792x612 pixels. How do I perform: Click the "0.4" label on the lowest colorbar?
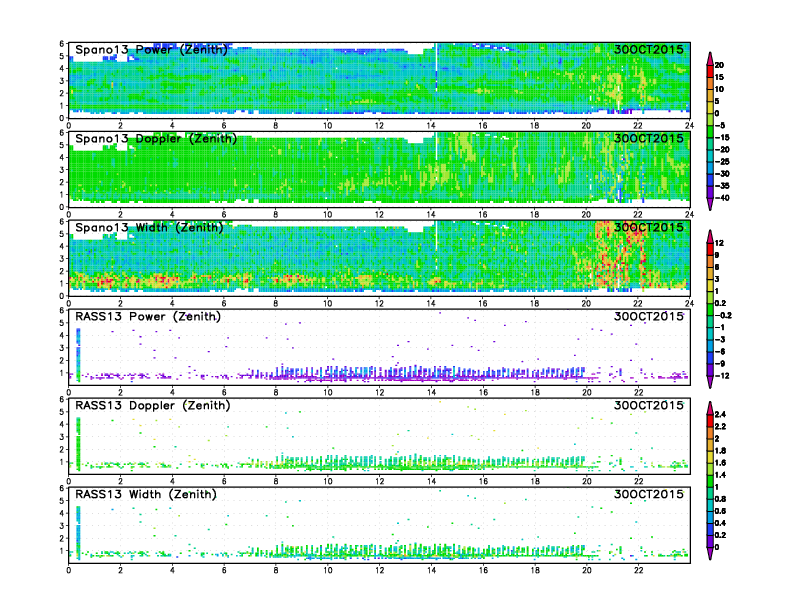720,523
